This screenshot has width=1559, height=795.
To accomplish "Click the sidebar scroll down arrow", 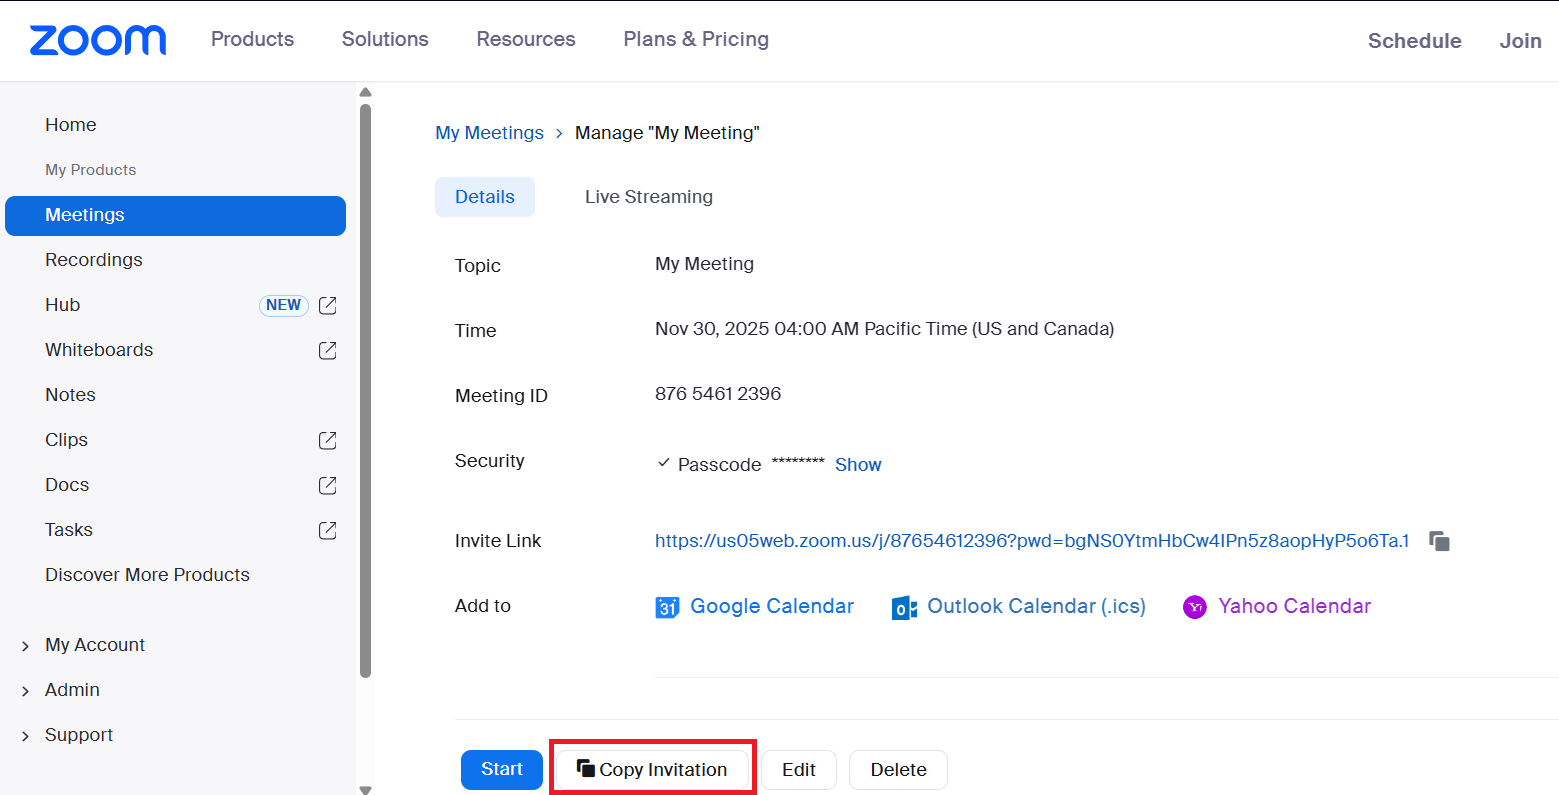I will point(365,789).
